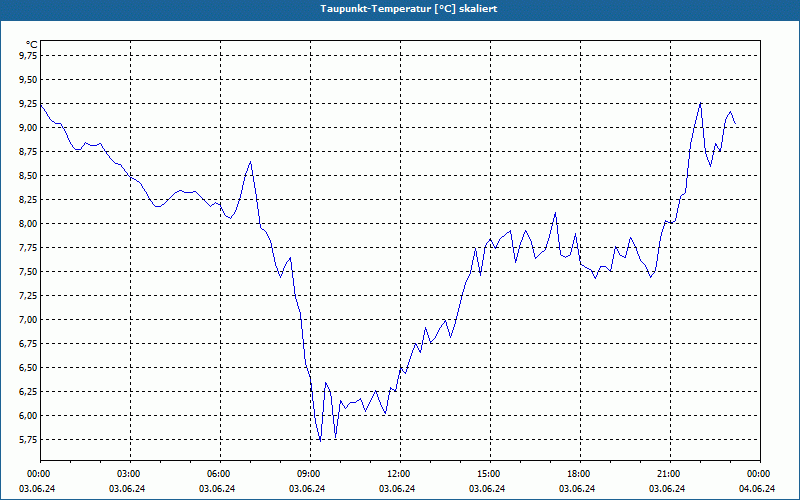
Task: Click the 7,75 y-axis label
Action: coord(28,247)
